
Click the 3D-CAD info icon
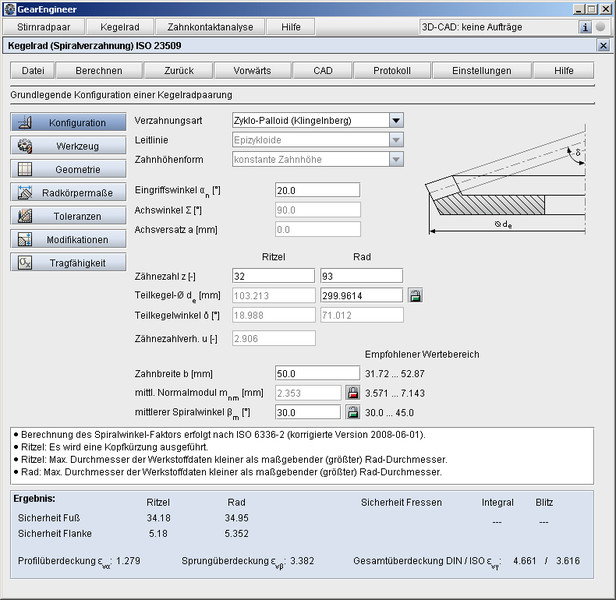(x=586, y=27)
